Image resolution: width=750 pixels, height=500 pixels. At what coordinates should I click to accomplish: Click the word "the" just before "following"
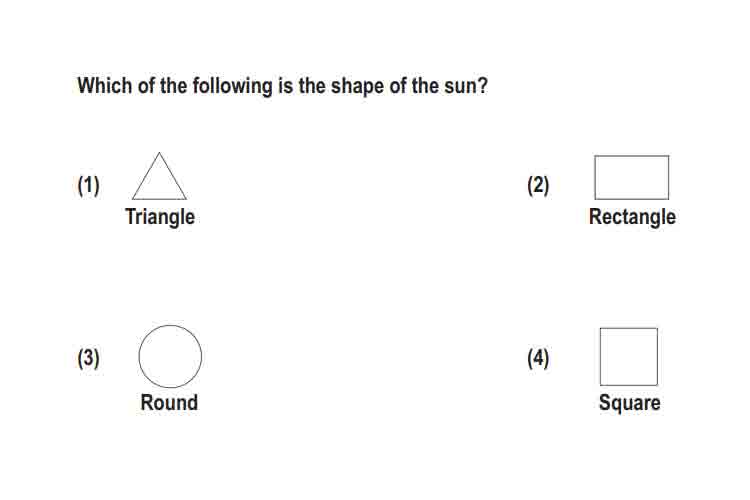pos(173,86)
